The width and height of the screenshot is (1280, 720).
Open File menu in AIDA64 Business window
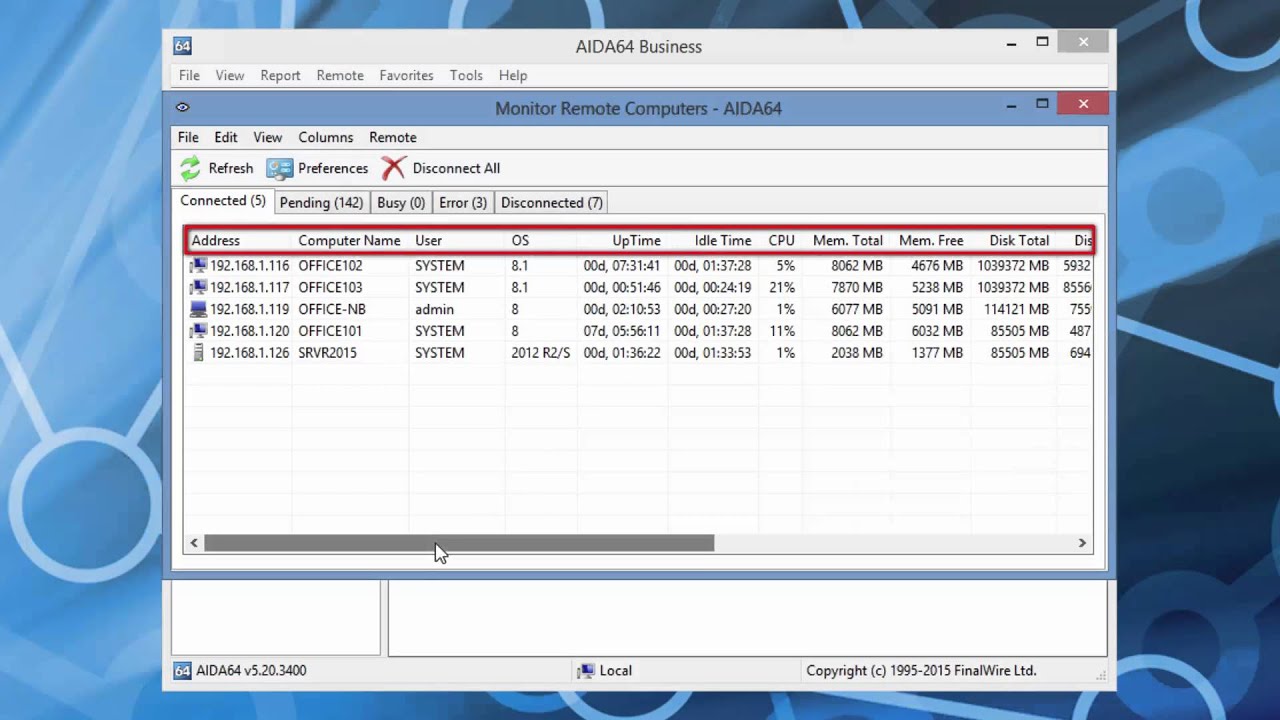[189, 76]
